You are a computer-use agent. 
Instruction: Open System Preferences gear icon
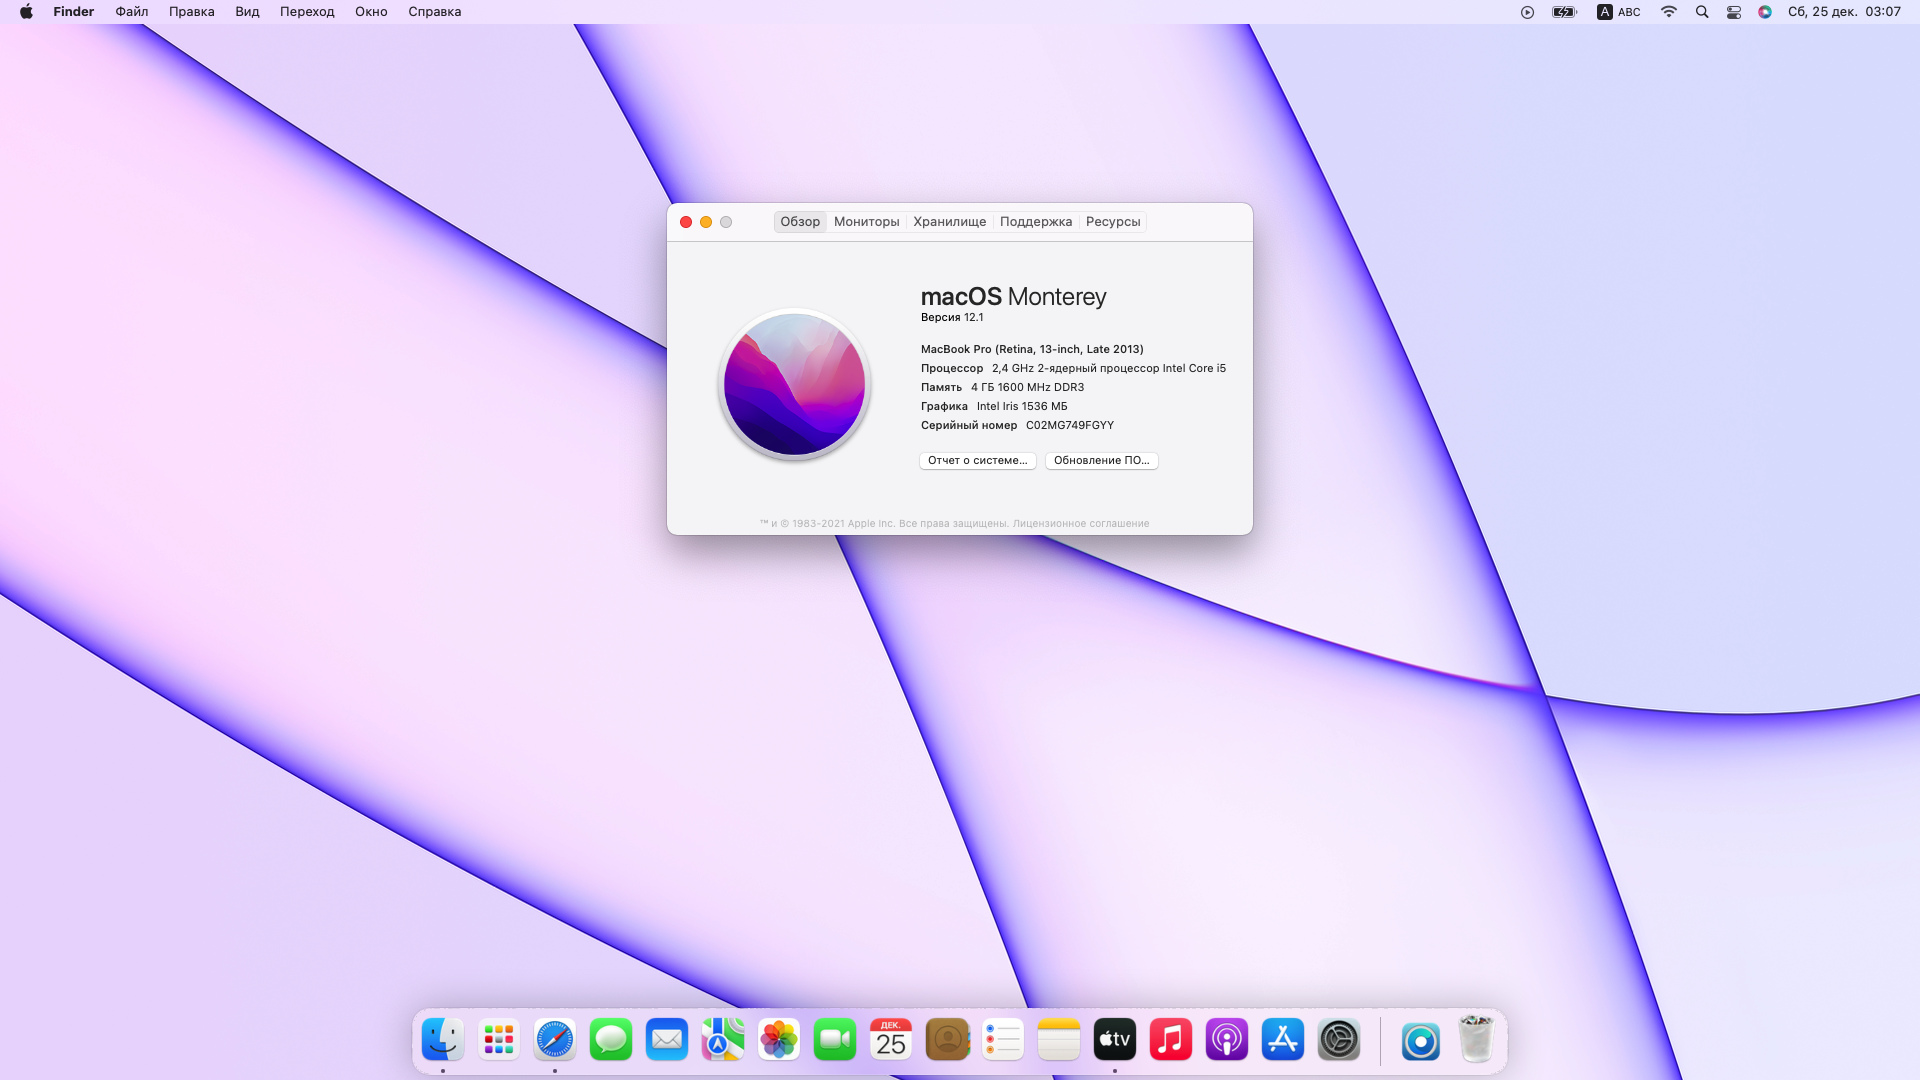(1338, 1040)
